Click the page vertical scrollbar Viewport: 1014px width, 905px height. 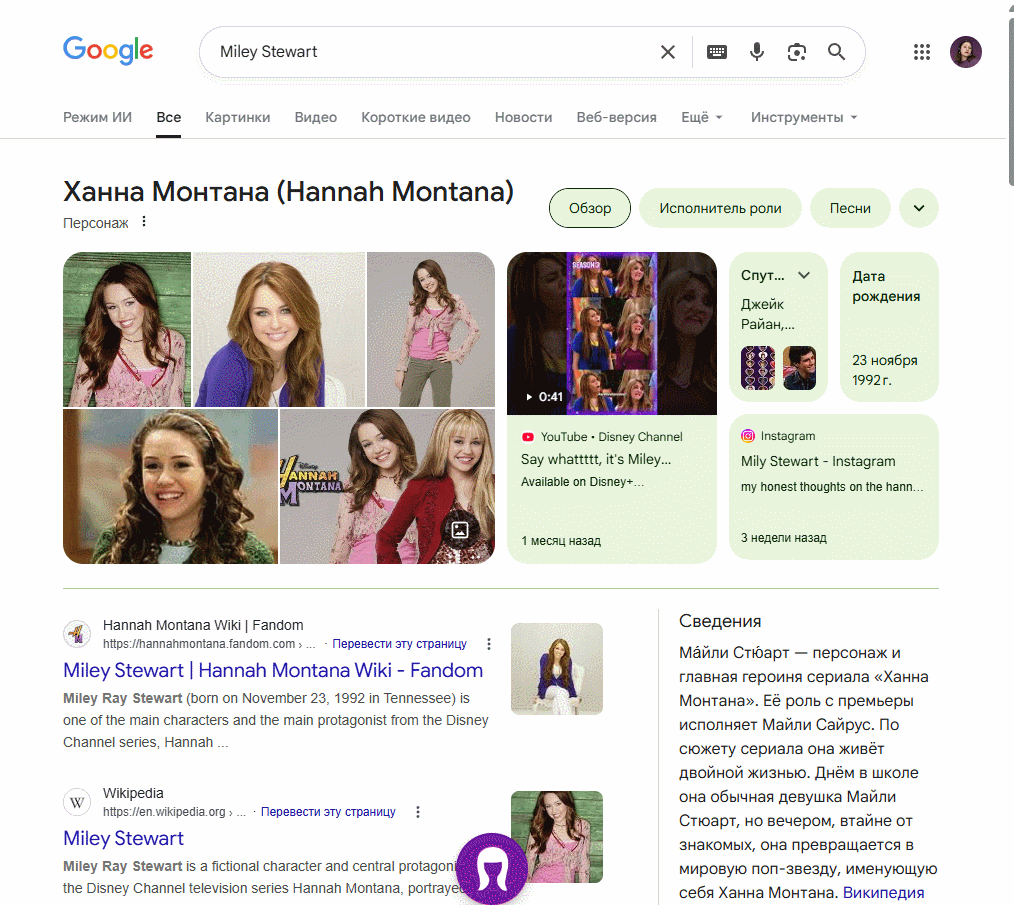point(1011,104)
